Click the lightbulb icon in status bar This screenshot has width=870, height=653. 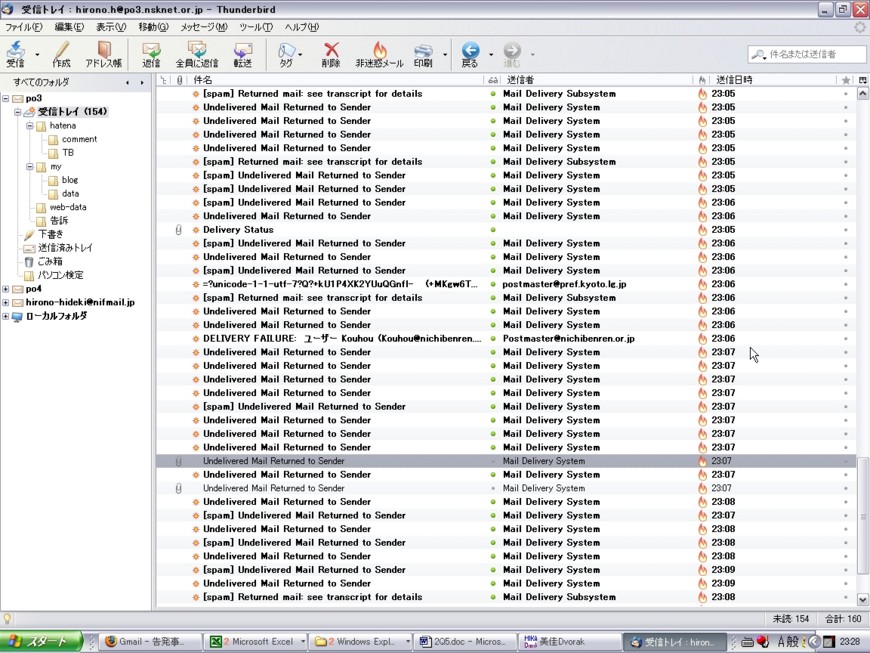pos(7,619)
